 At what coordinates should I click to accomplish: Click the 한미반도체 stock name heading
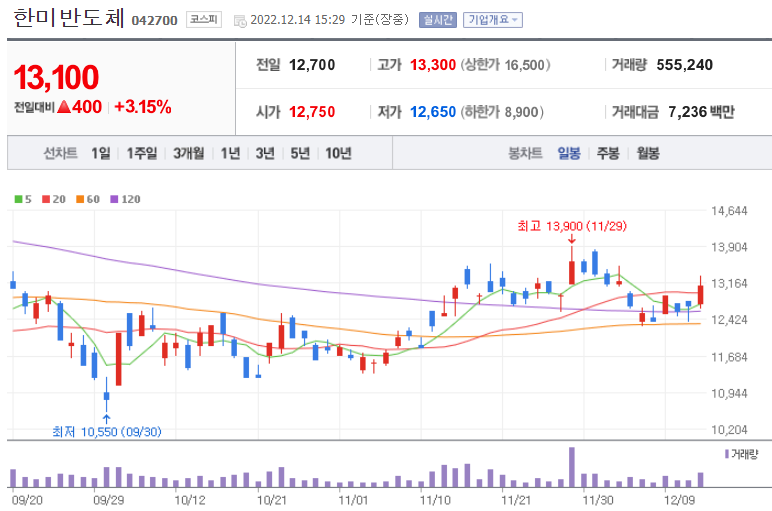click(68, 18)
